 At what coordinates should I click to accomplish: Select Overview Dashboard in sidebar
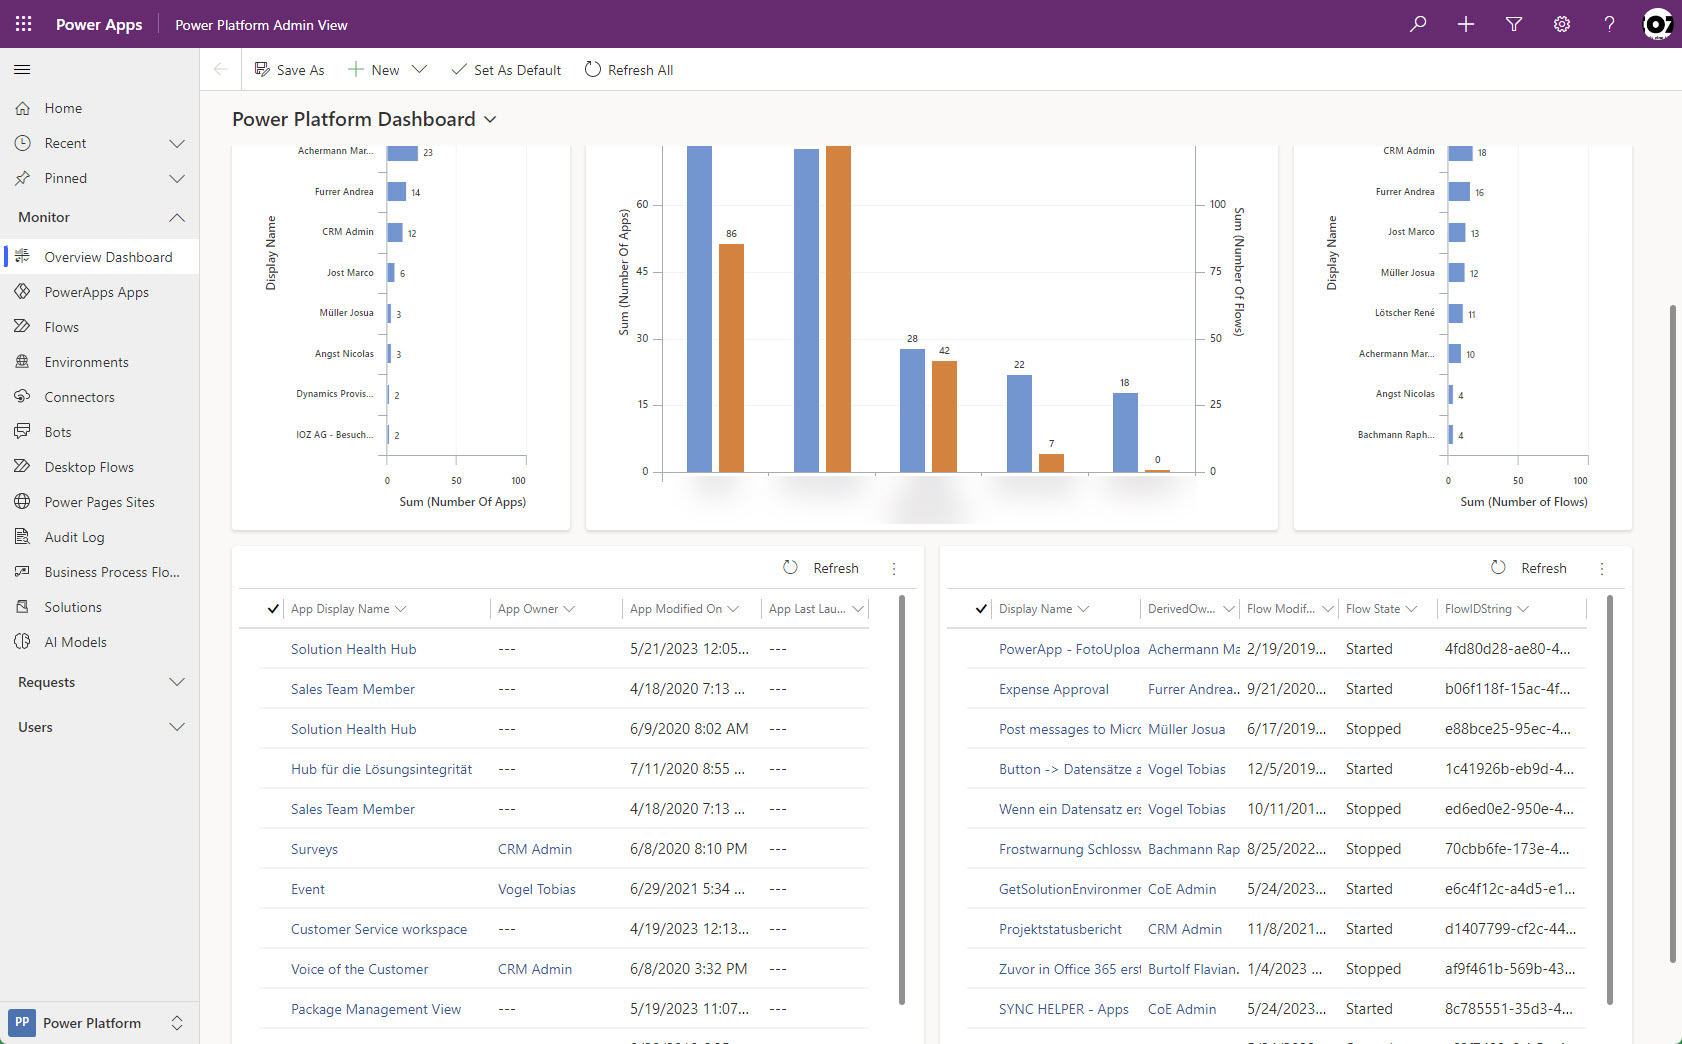100,257
